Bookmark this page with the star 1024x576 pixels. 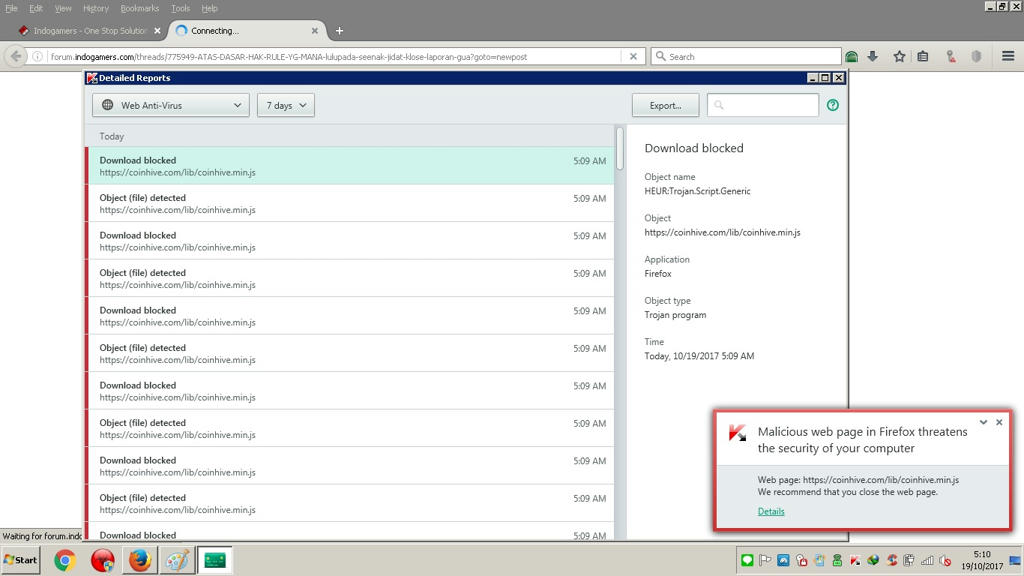tap(899, 57)
